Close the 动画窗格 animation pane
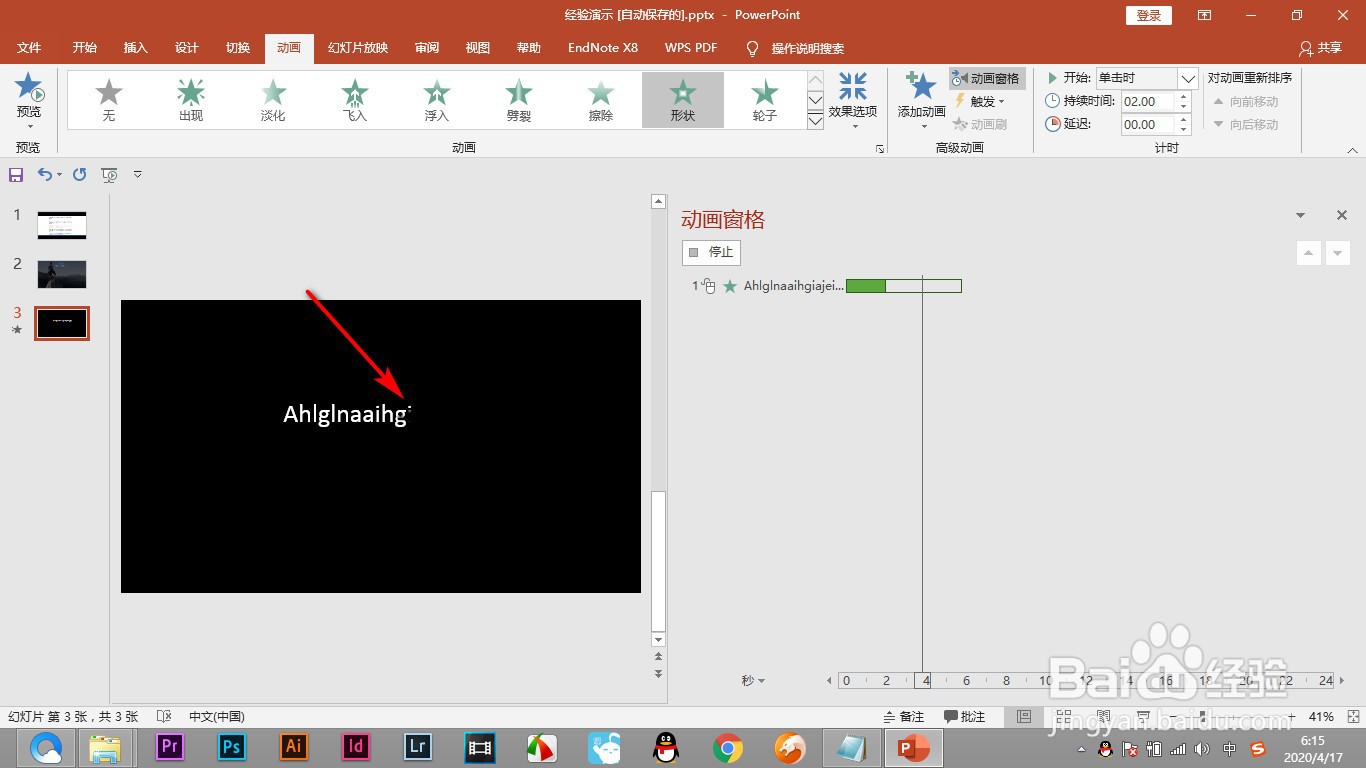 (x=1342, y=215)
